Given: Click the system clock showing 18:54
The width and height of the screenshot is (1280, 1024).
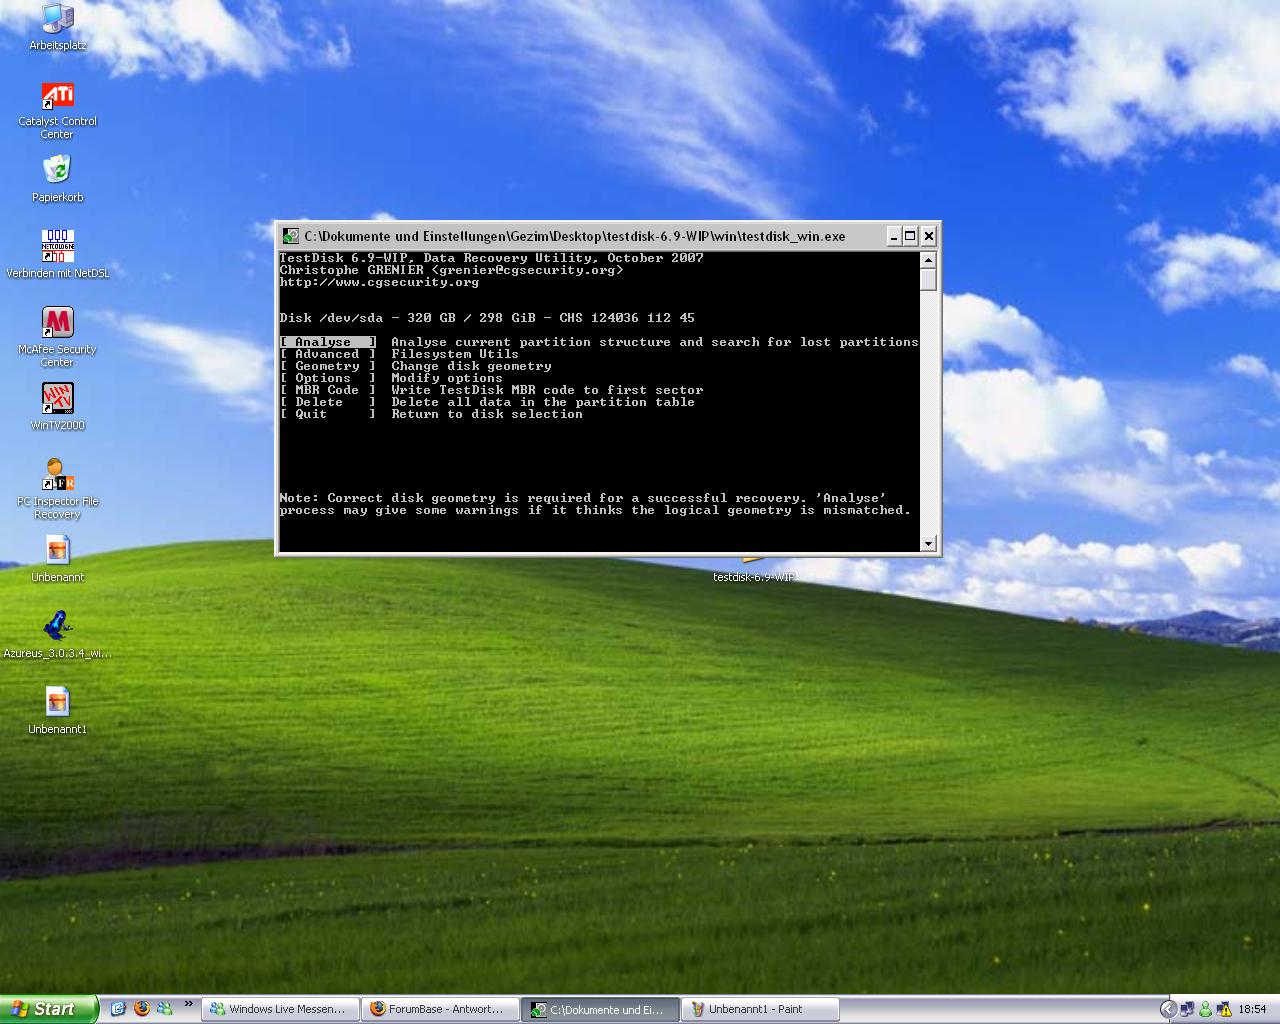Looking at the screenshot, I should point(1252,1009).
